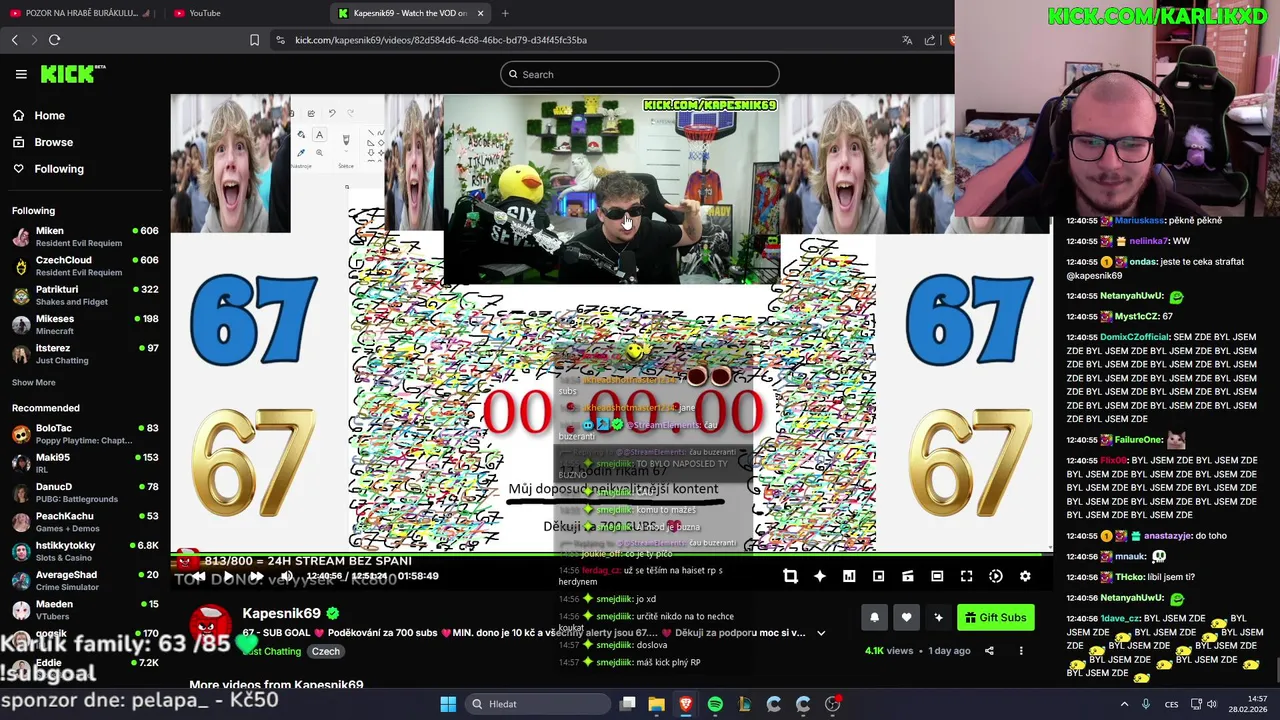This screenshot has height=720, width=1280.
Task: Click the share icon in the address bar
Action: (930, 40)
